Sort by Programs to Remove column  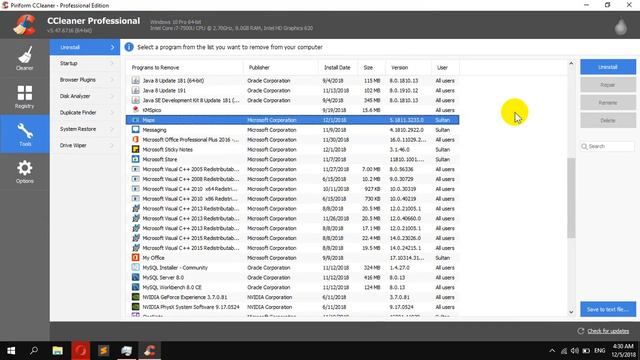(184, 67)
